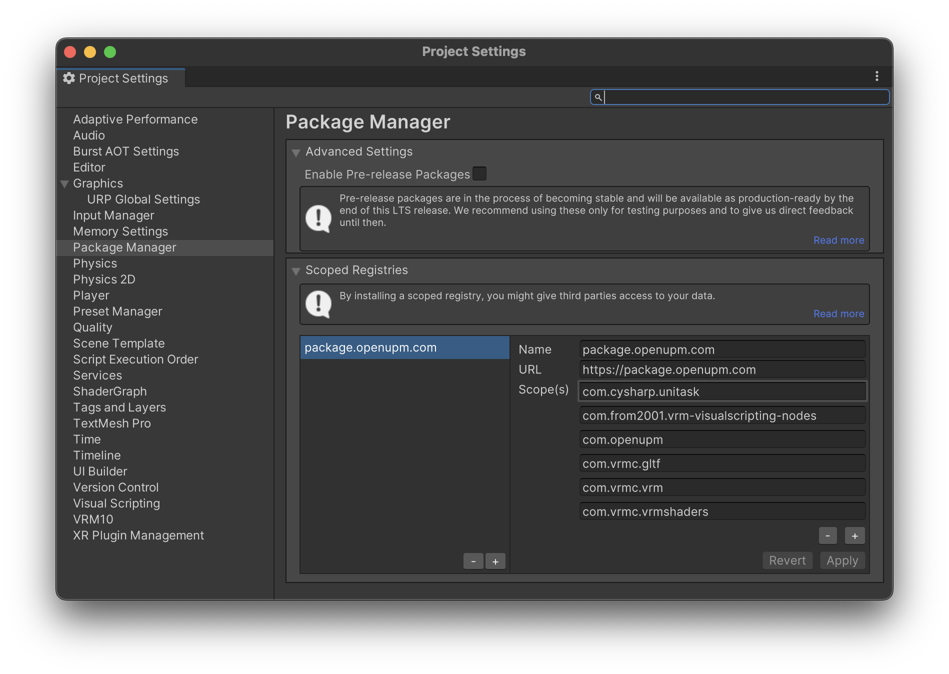Remove the selected registry with minus button
The width and height of the screenshot is (949, 674).
[473, 561]
